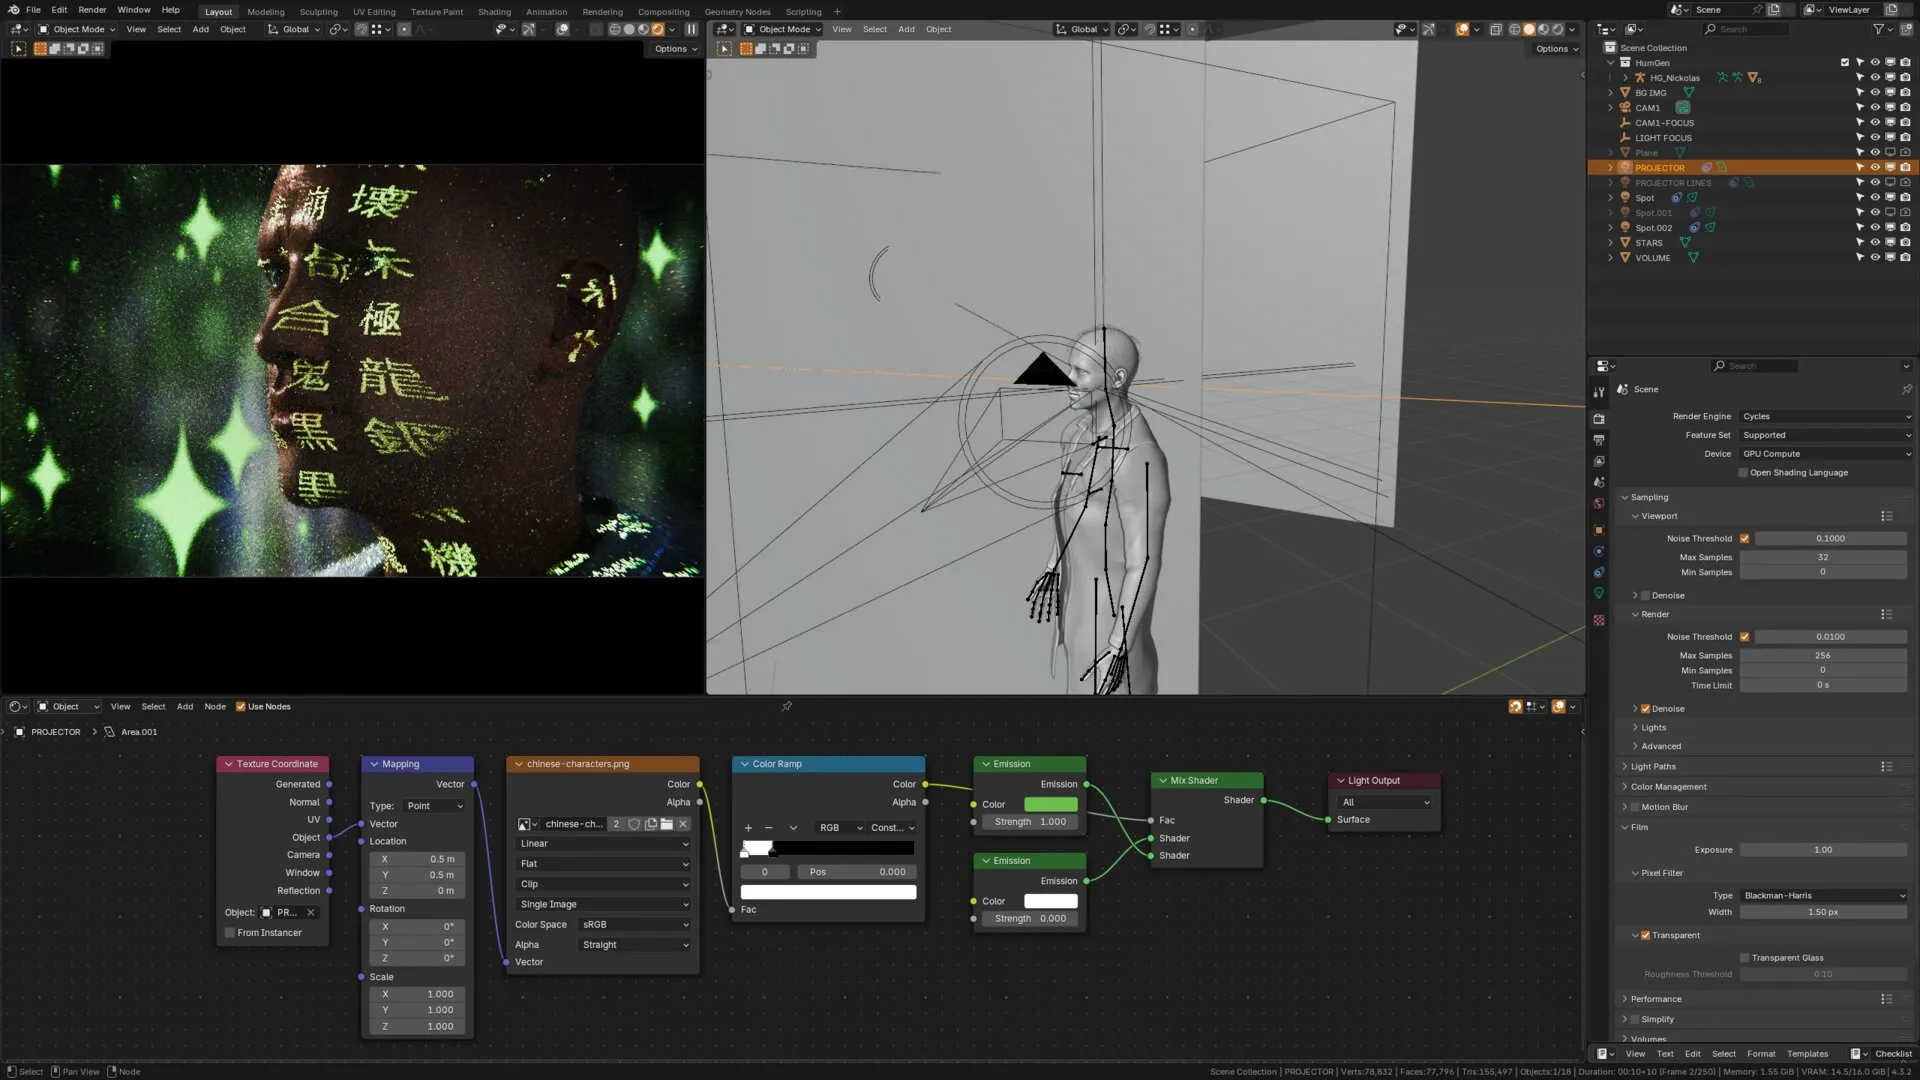Open the File menu
Viewport: 1920px width, 1080px height.
[33, 10]
